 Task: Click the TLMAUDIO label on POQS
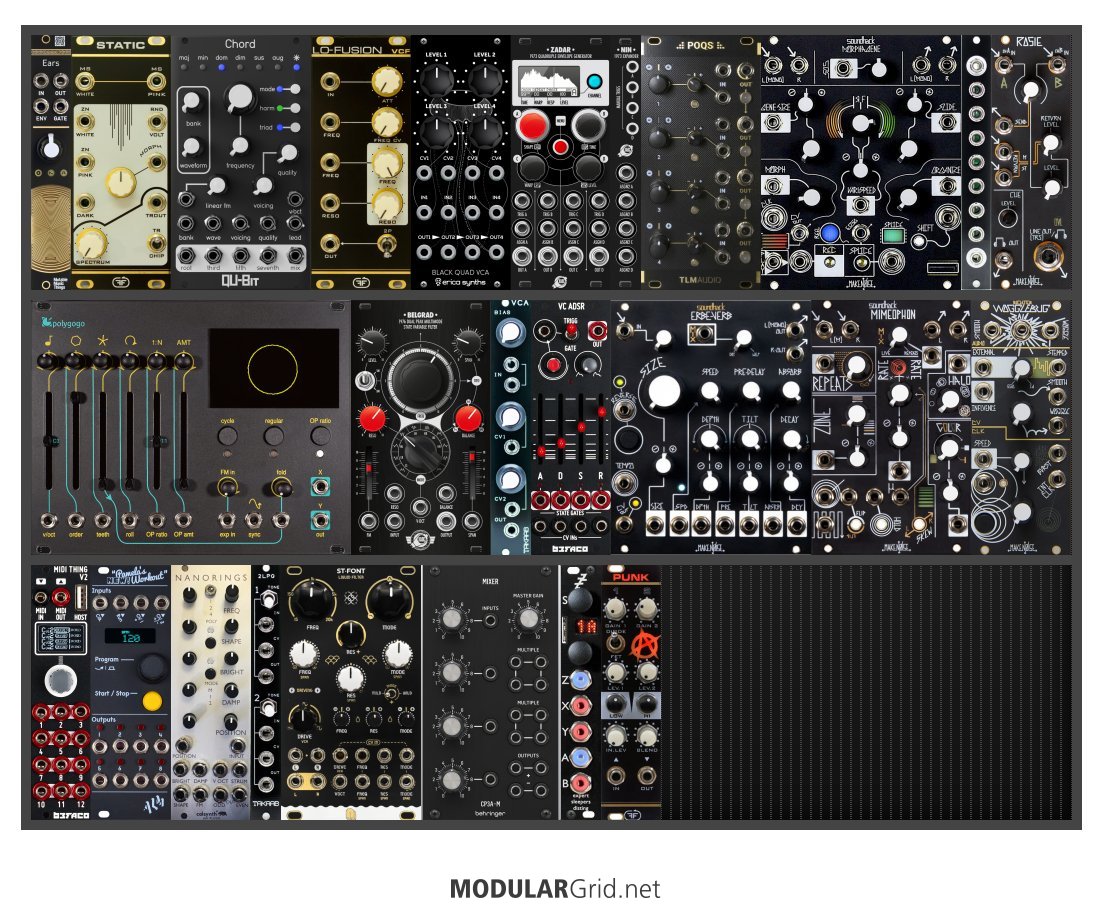pos(699,279)
